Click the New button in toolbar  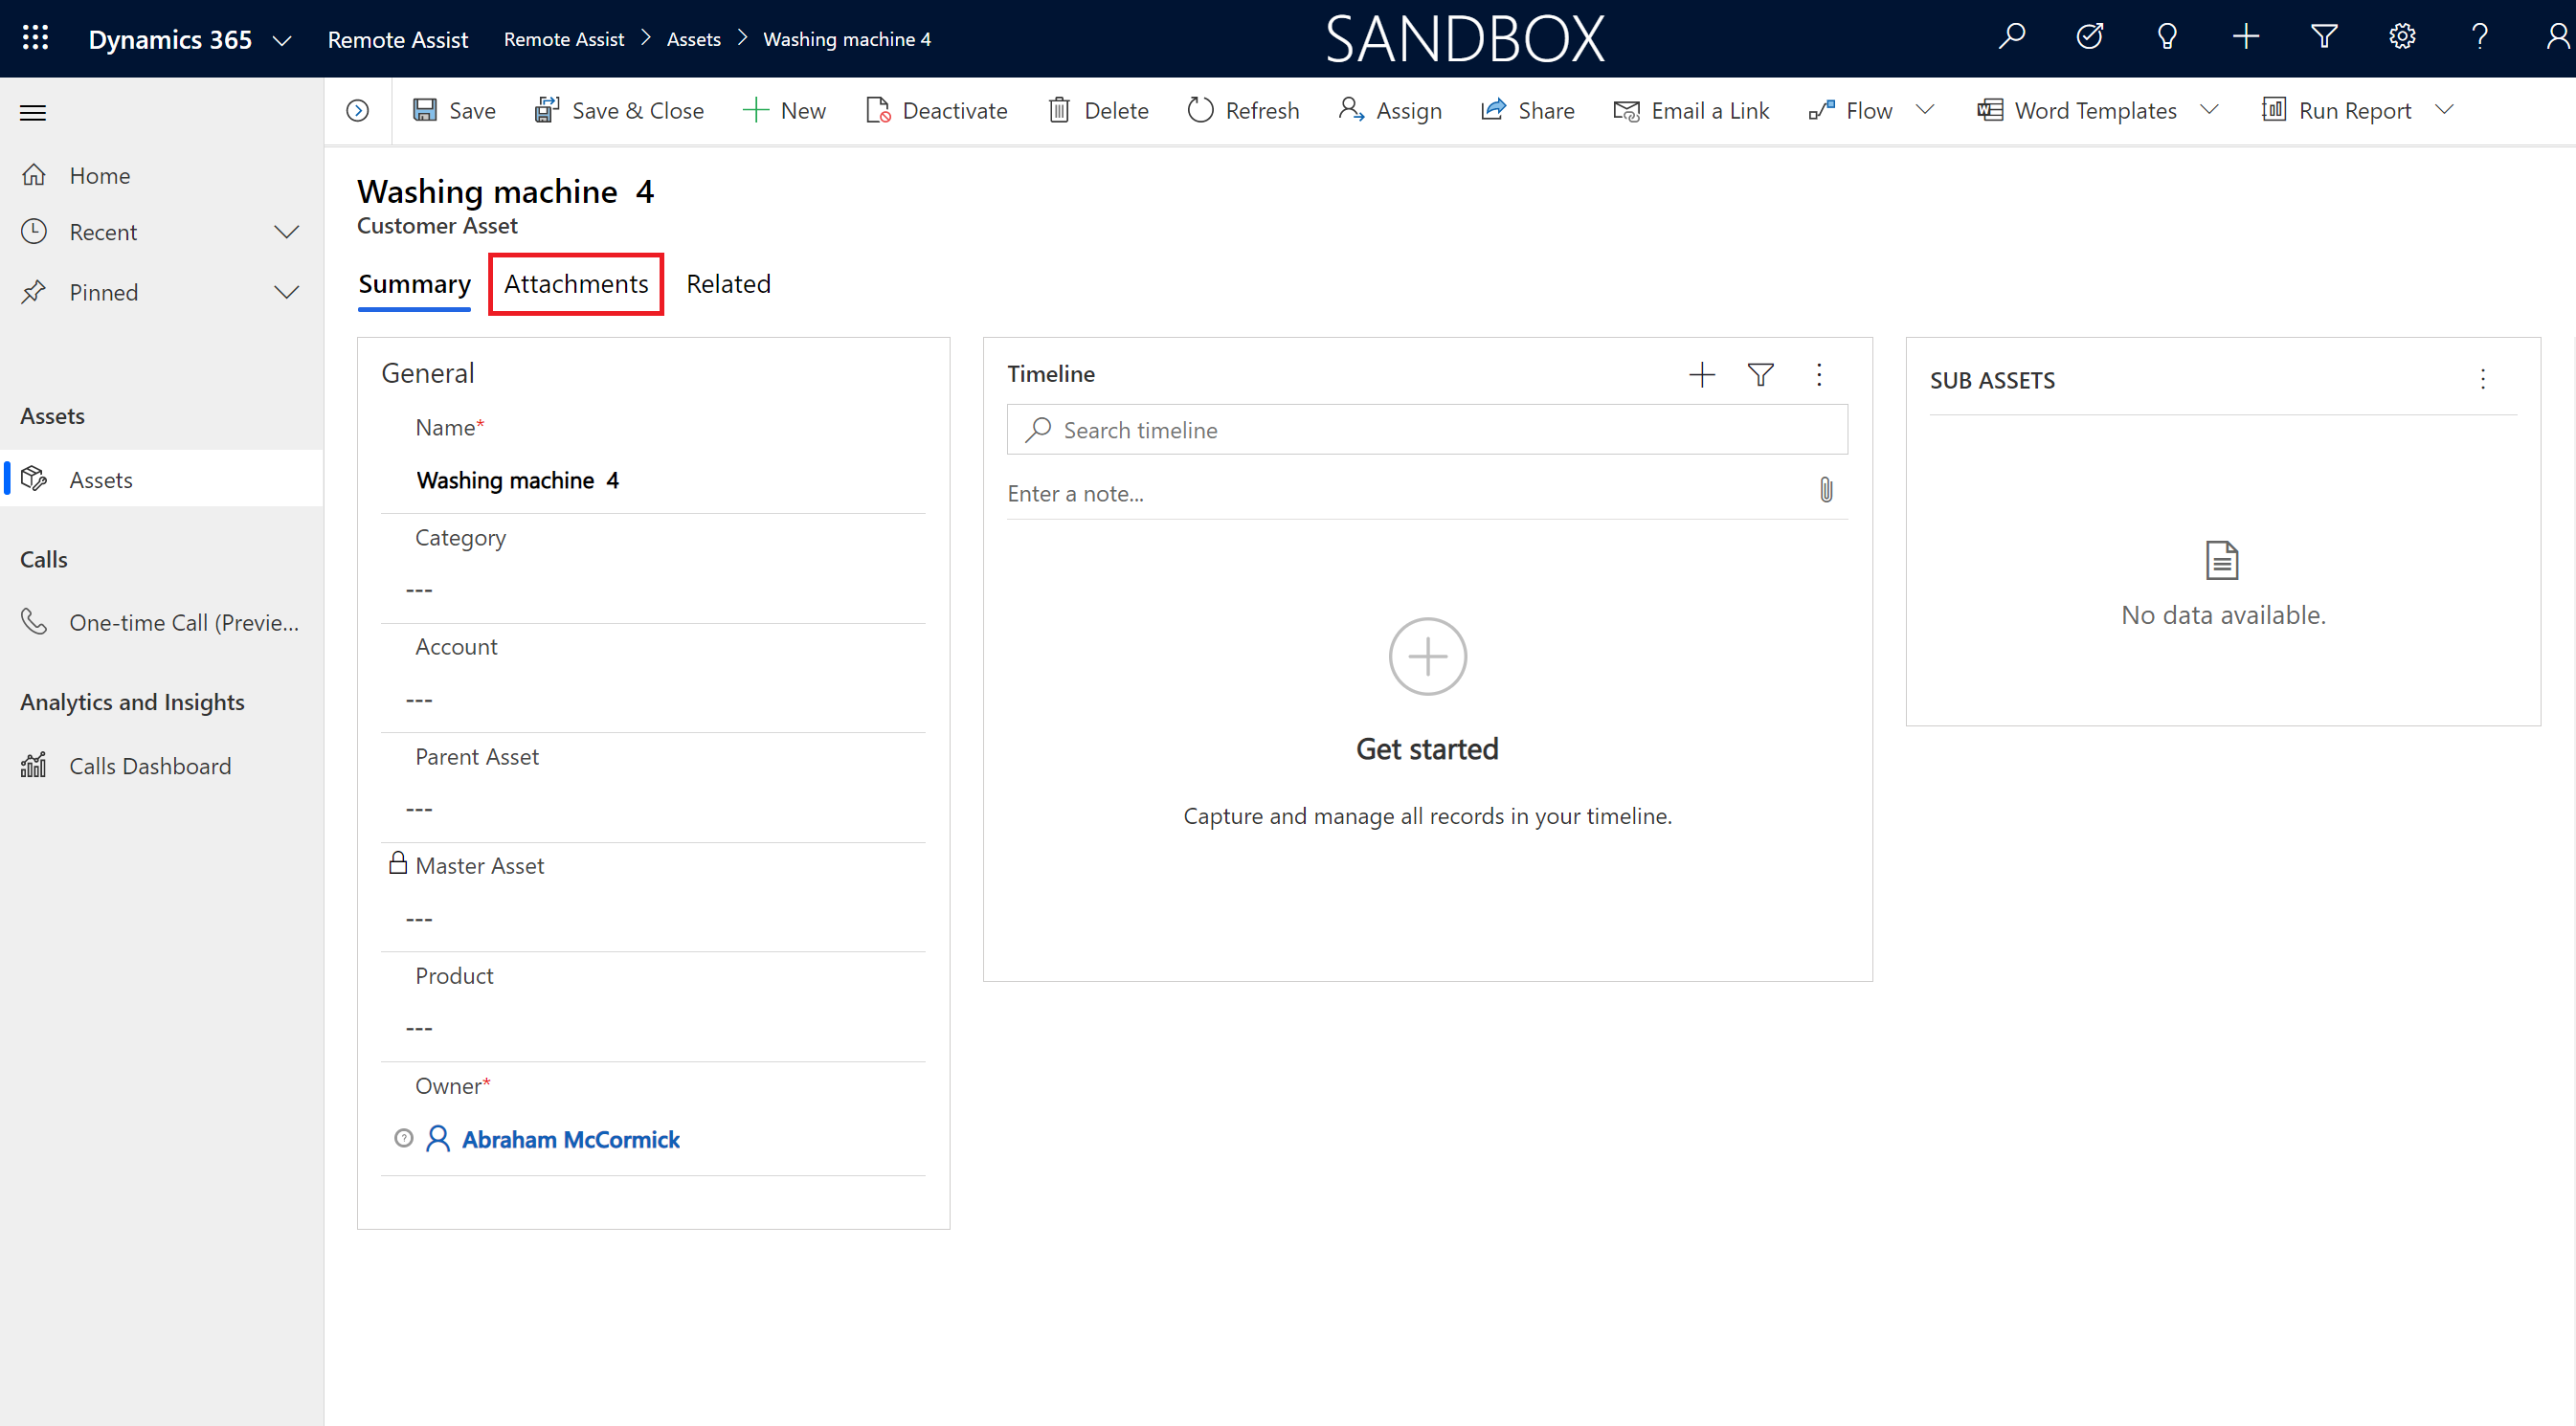click(x=787, y=109)
